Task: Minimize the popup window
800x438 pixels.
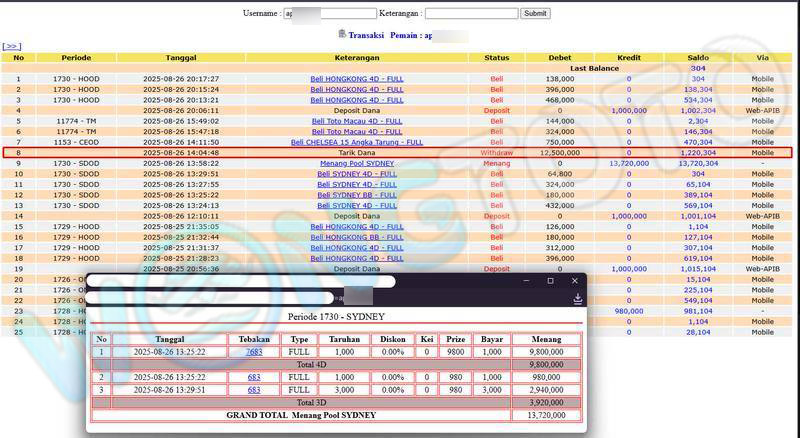Action: 524,281
